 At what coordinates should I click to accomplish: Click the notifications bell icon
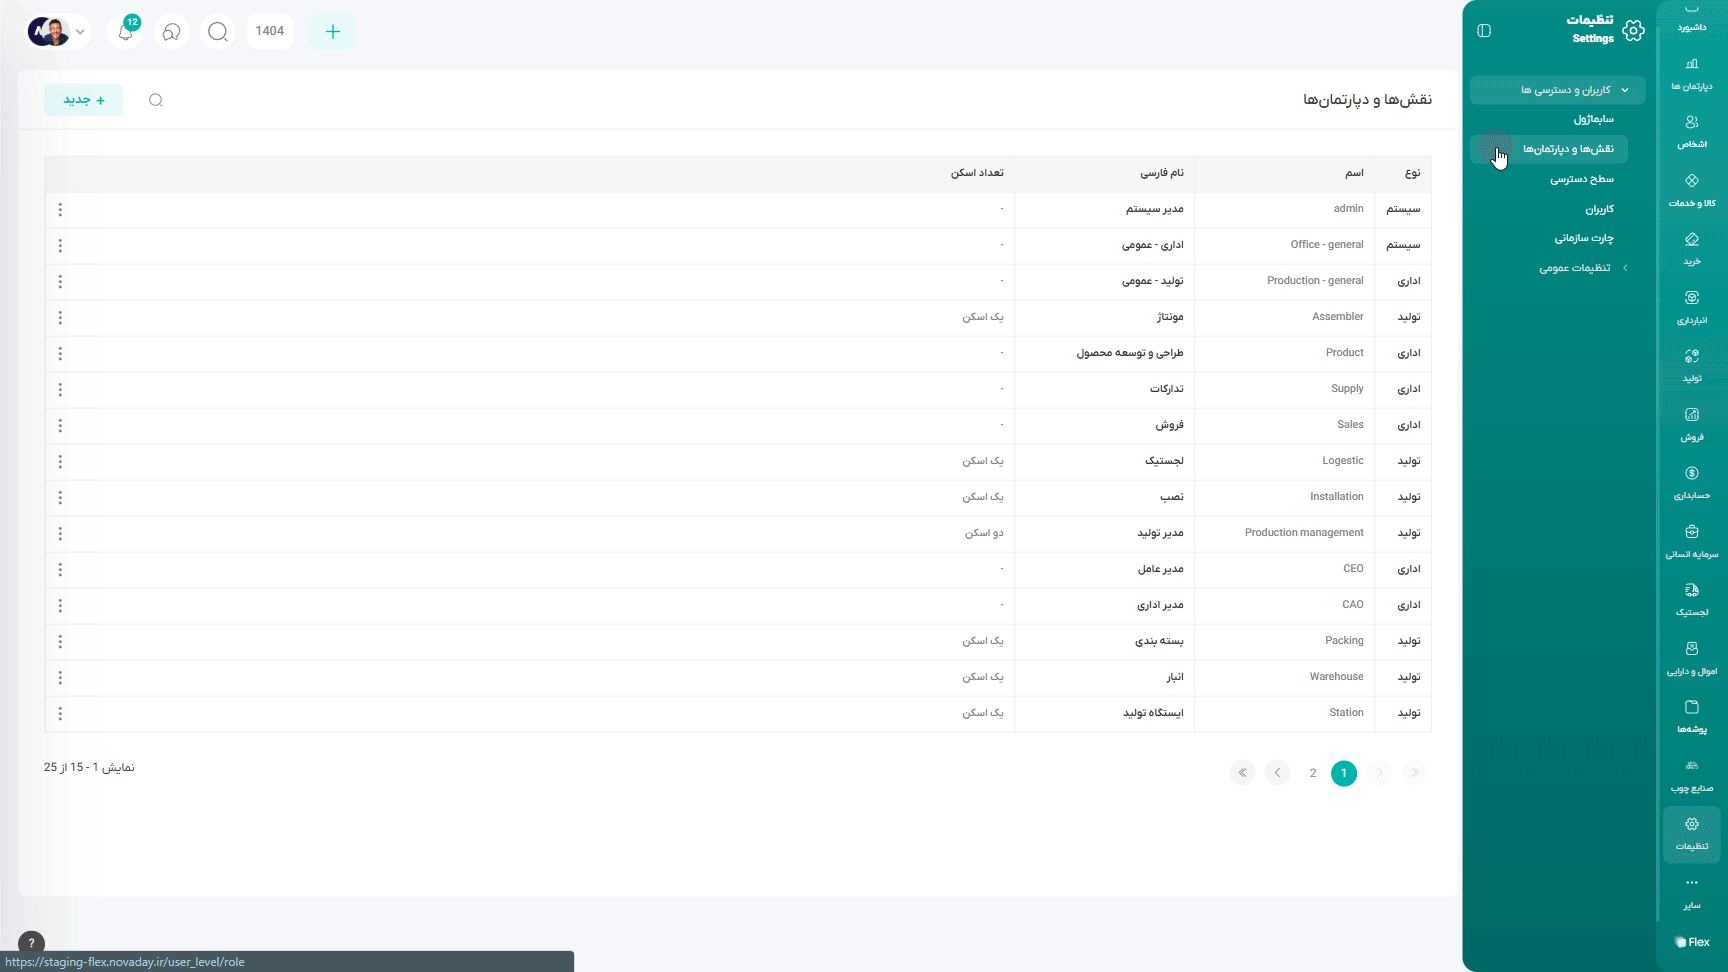click(126, 32)
